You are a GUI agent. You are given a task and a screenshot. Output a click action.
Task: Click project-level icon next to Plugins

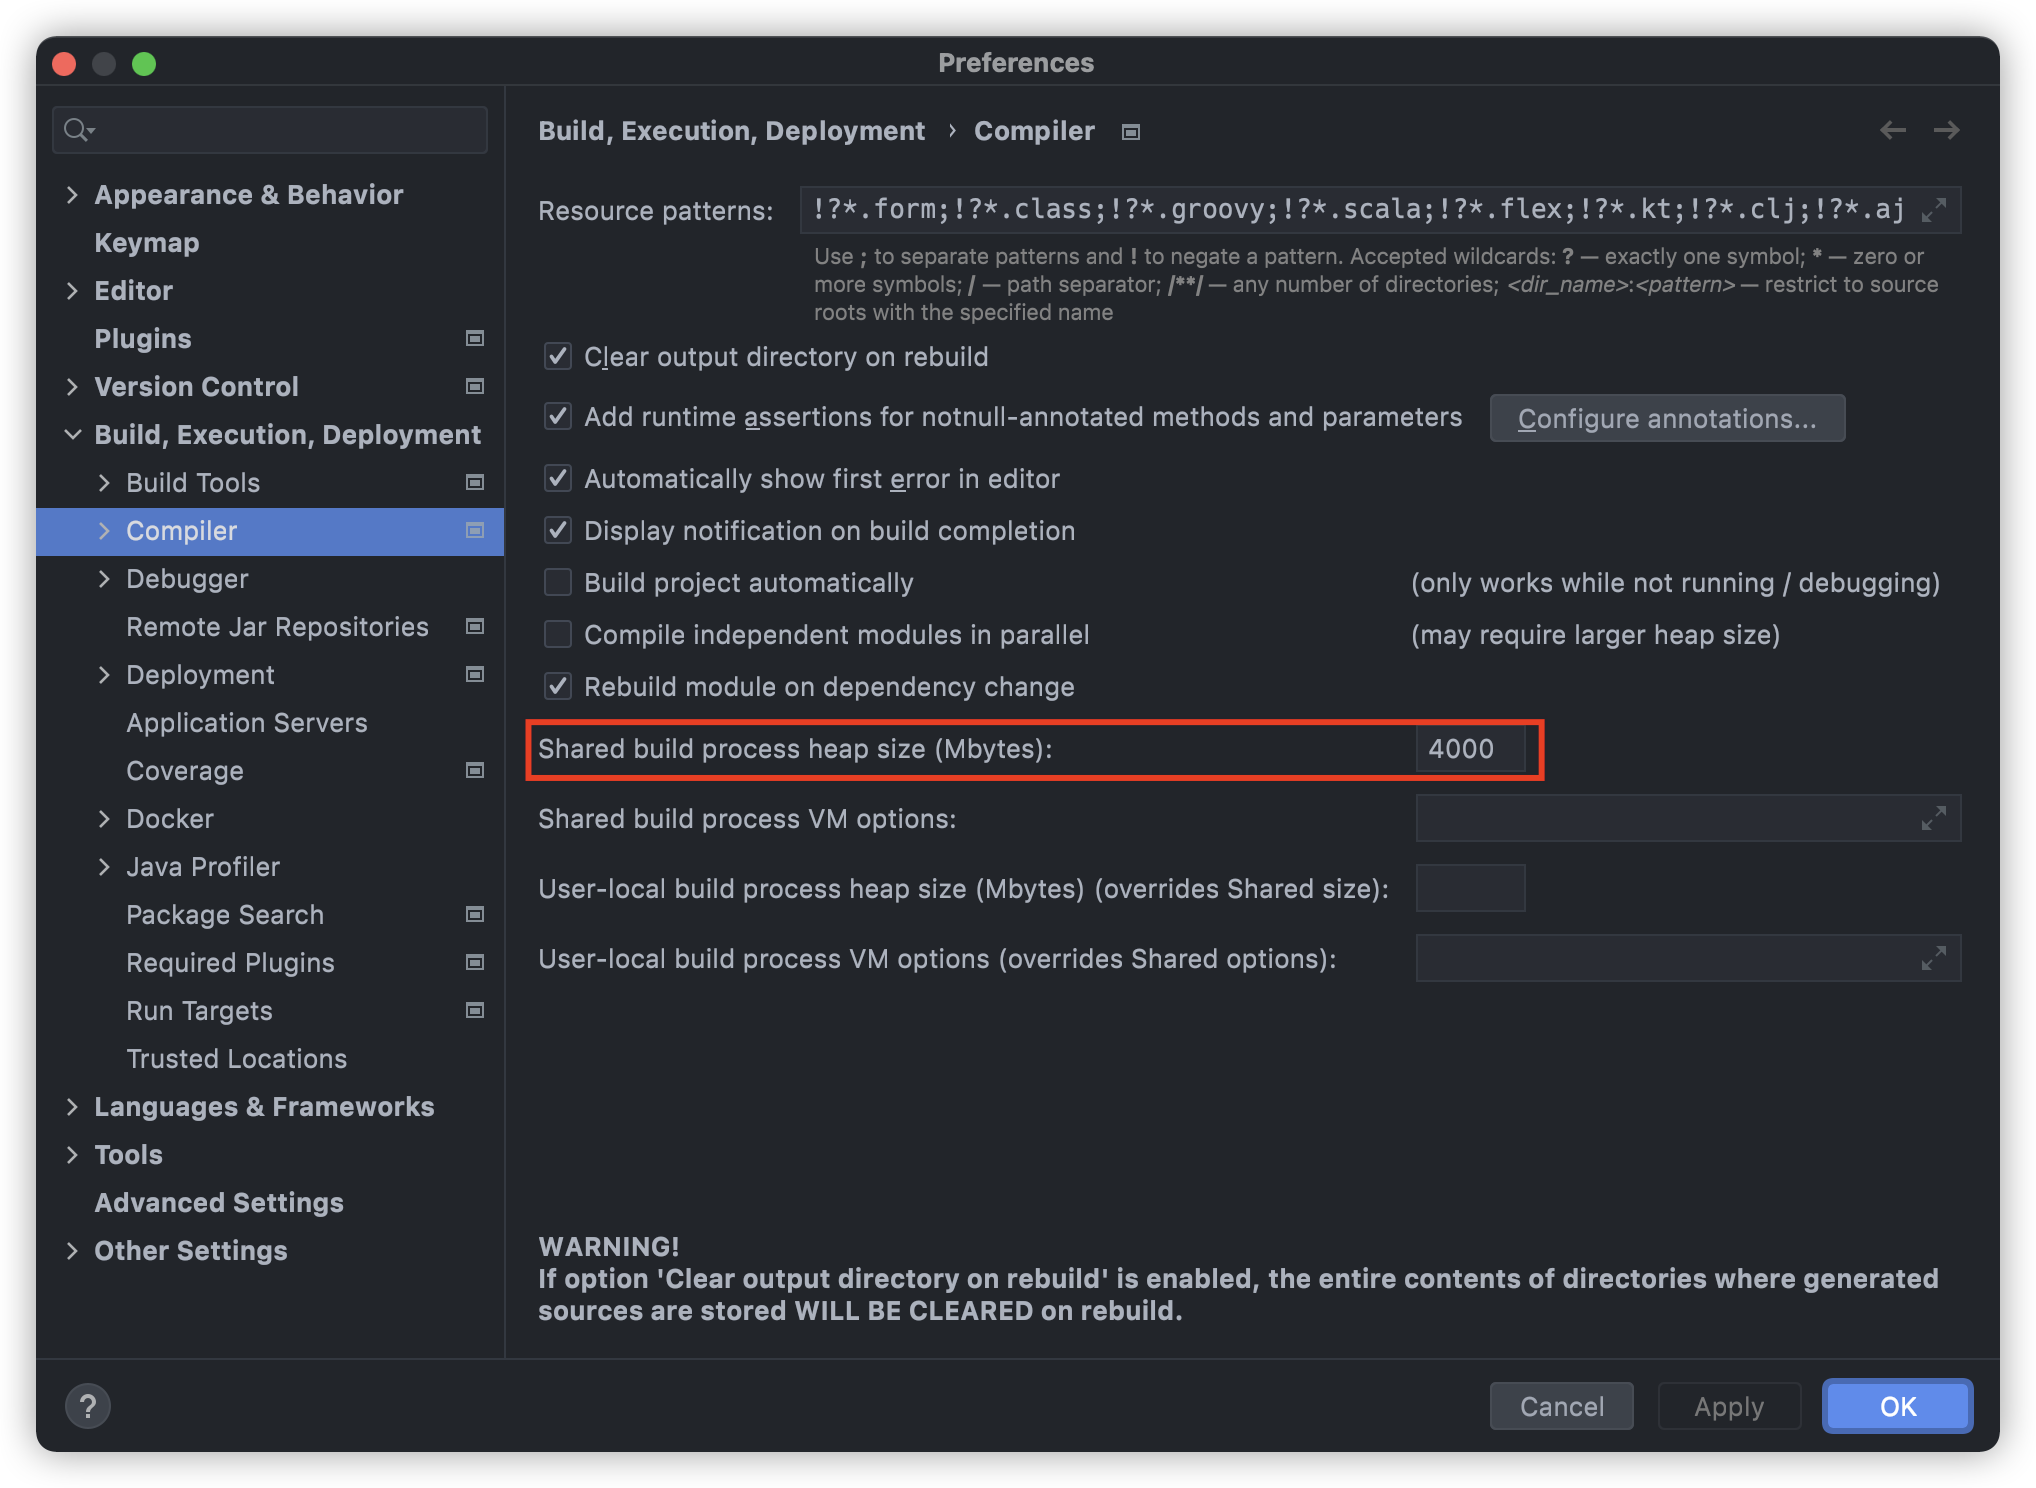point(475,338)
